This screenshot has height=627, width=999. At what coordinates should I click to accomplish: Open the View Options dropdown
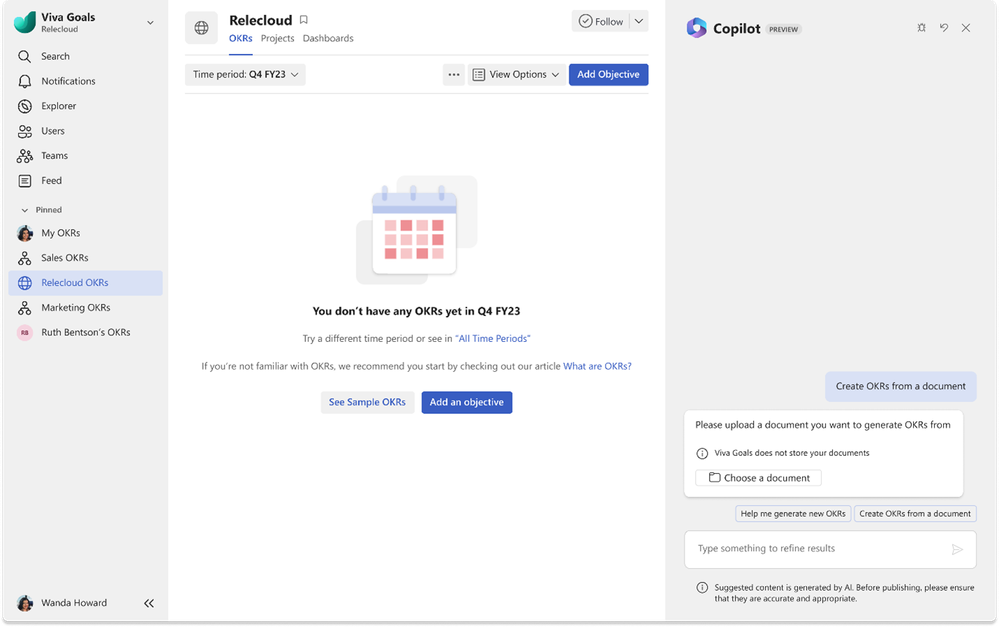pos(516,75)
